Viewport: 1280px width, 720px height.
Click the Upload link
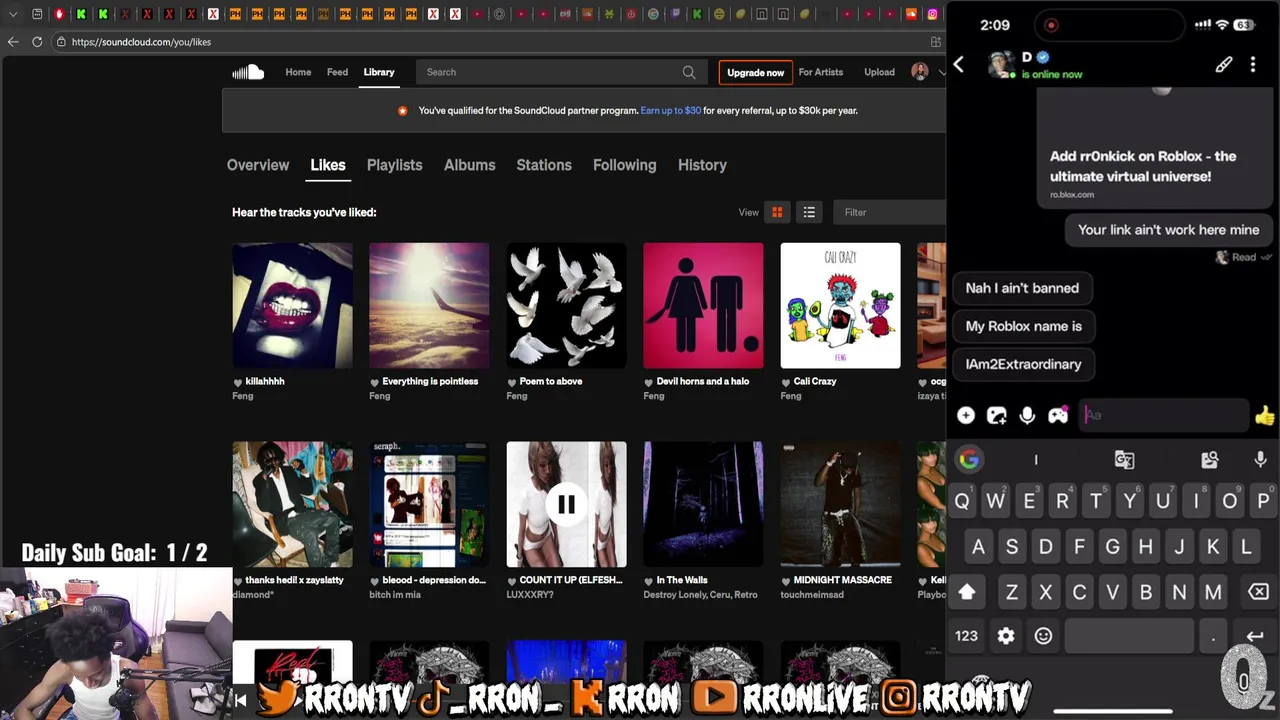(x=879, y=72)
